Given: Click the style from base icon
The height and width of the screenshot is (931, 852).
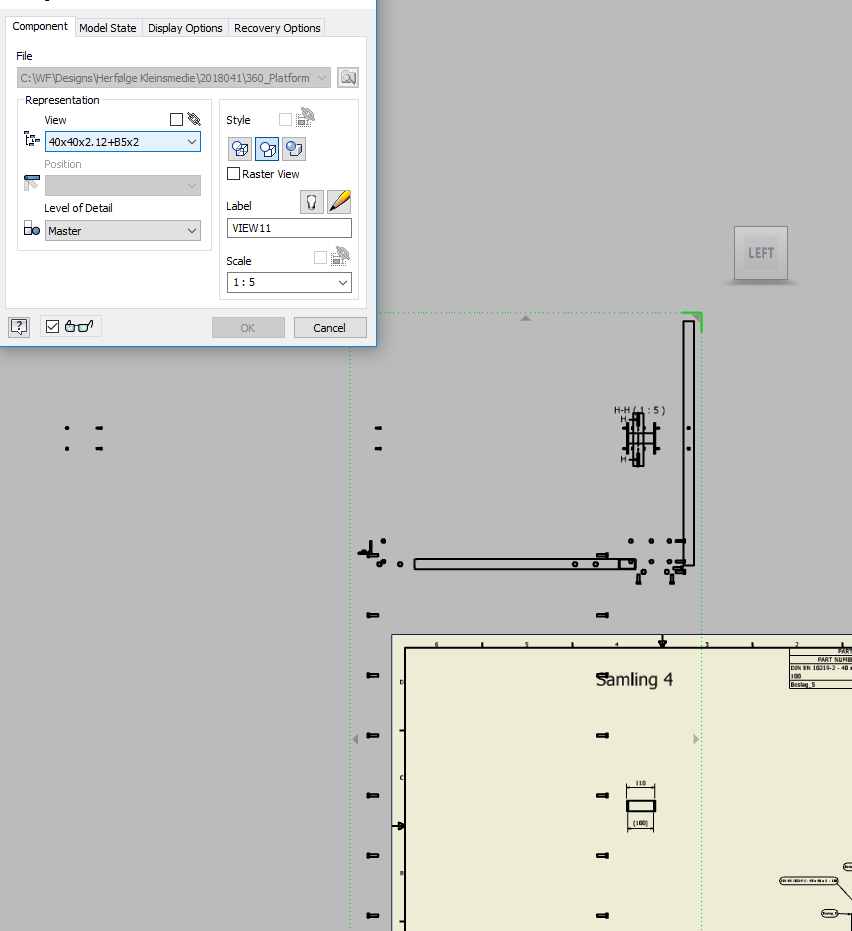Looking at the screenshot, I should pos(305,116).
